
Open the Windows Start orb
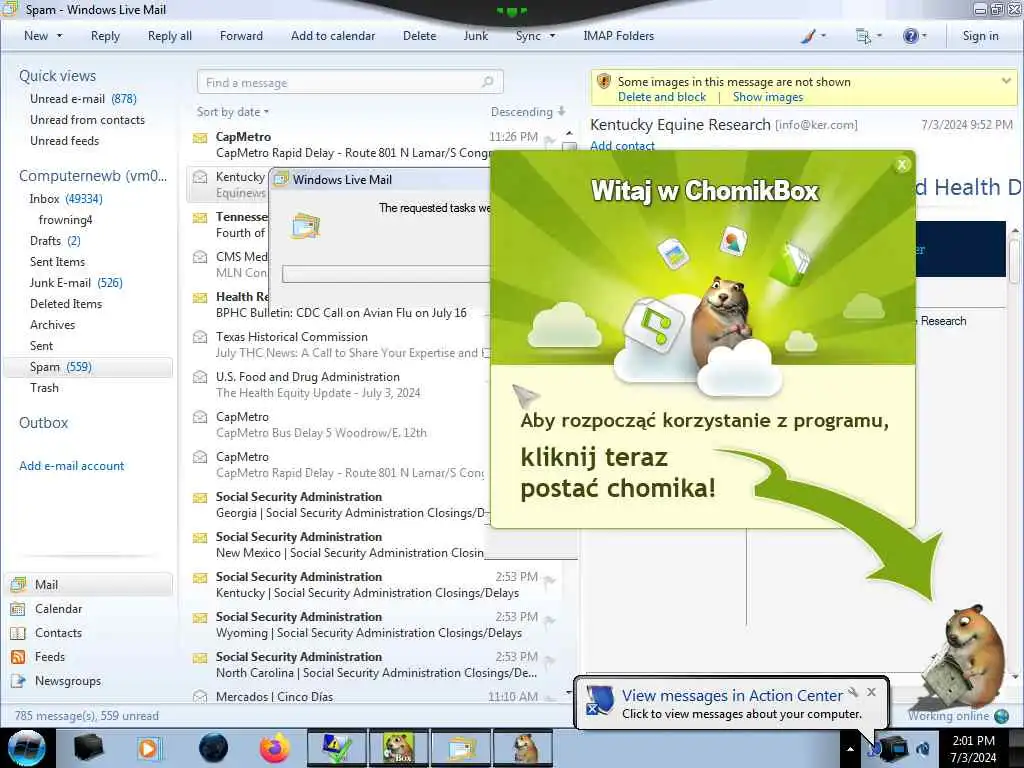[27, 748]
